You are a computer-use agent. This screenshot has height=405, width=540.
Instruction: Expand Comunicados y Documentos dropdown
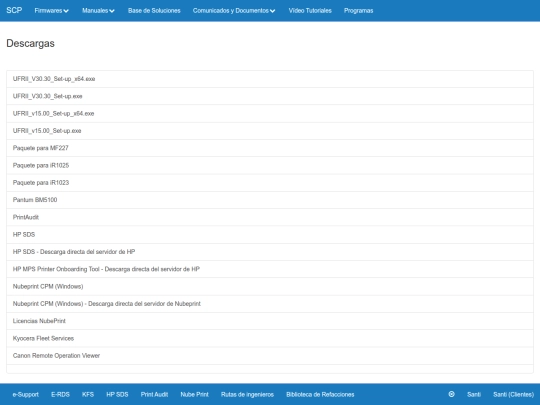coord(234,11)
